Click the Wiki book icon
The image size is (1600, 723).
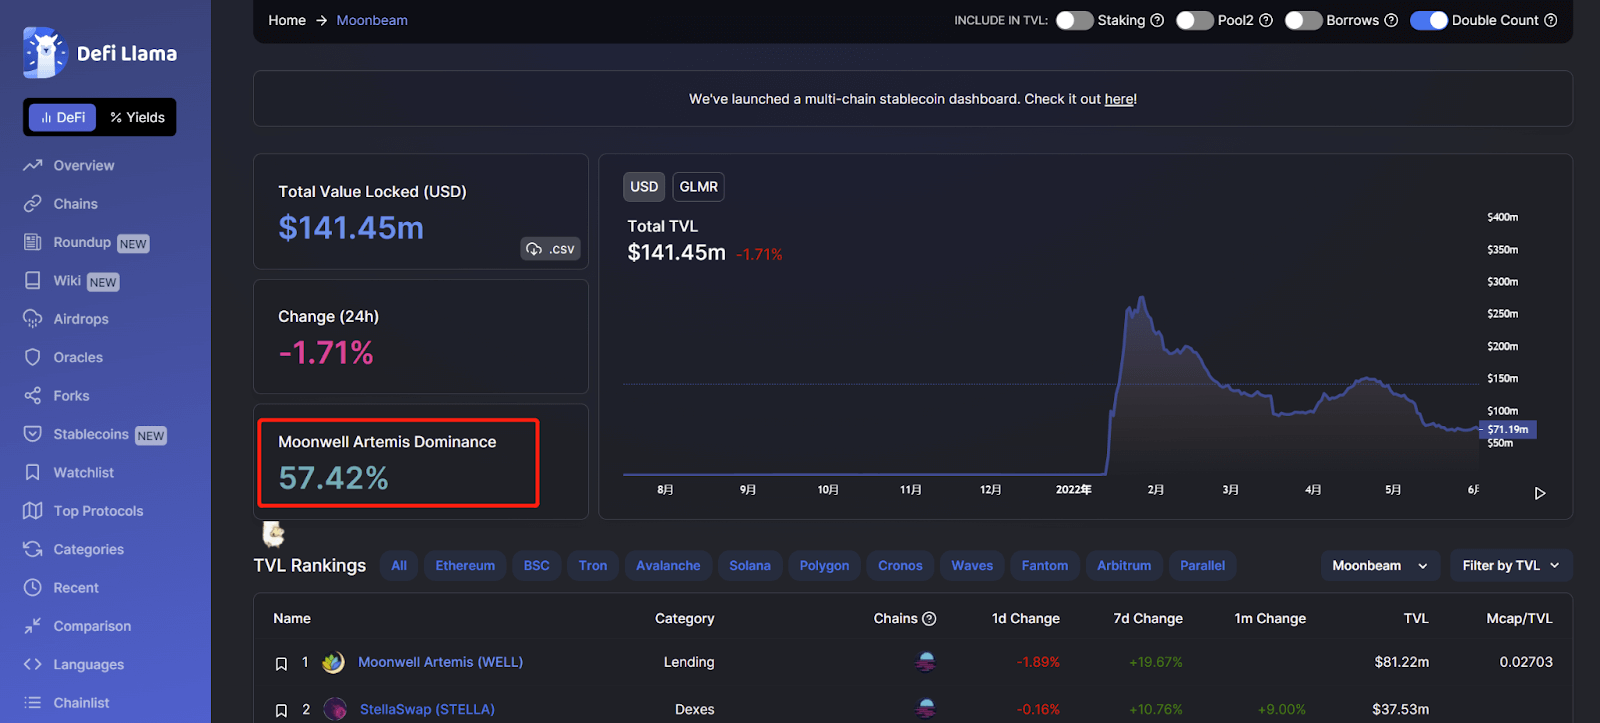click(33, 281)
